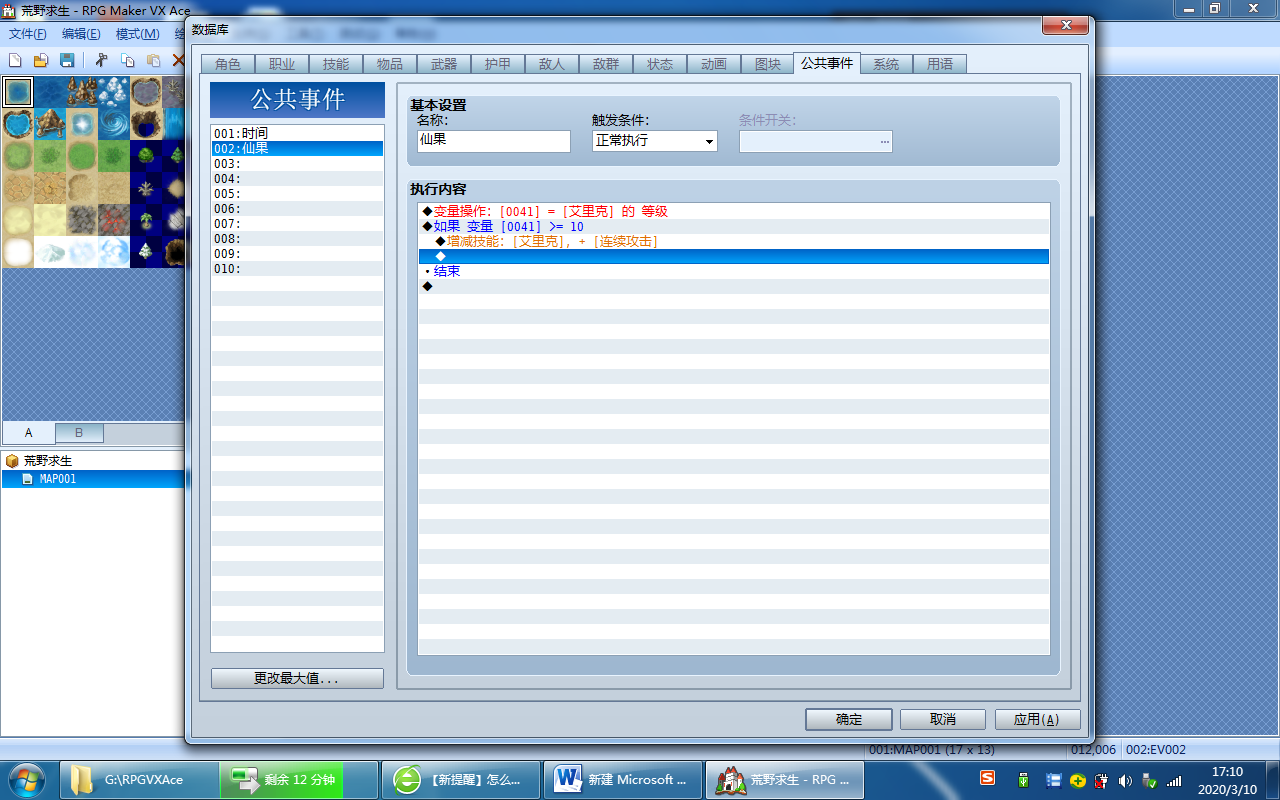Select common event 002:仙果 in the list

click(x=297, y=148)
